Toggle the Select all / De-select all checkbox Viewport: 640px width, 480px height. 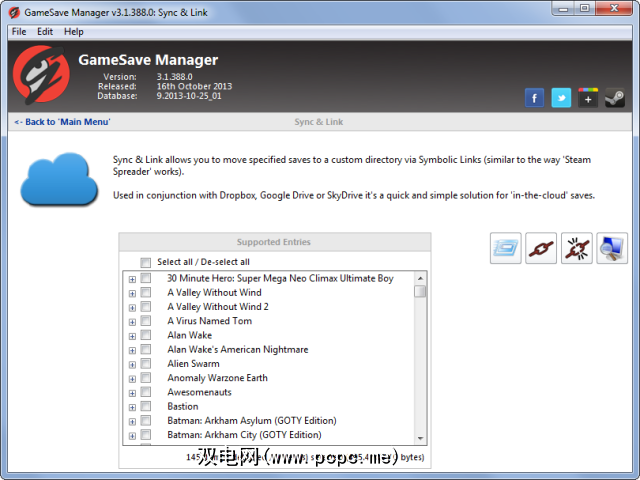[146, 262]
